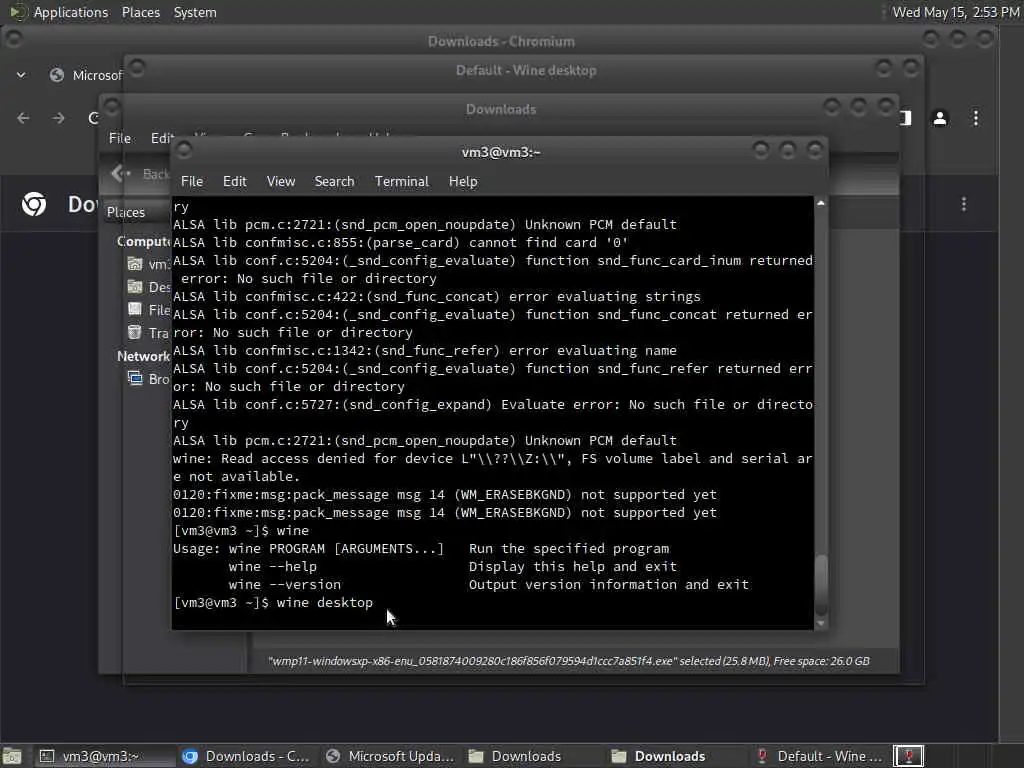Open the terminal Help menu
Screen dimensions: 1024x768
463,182
